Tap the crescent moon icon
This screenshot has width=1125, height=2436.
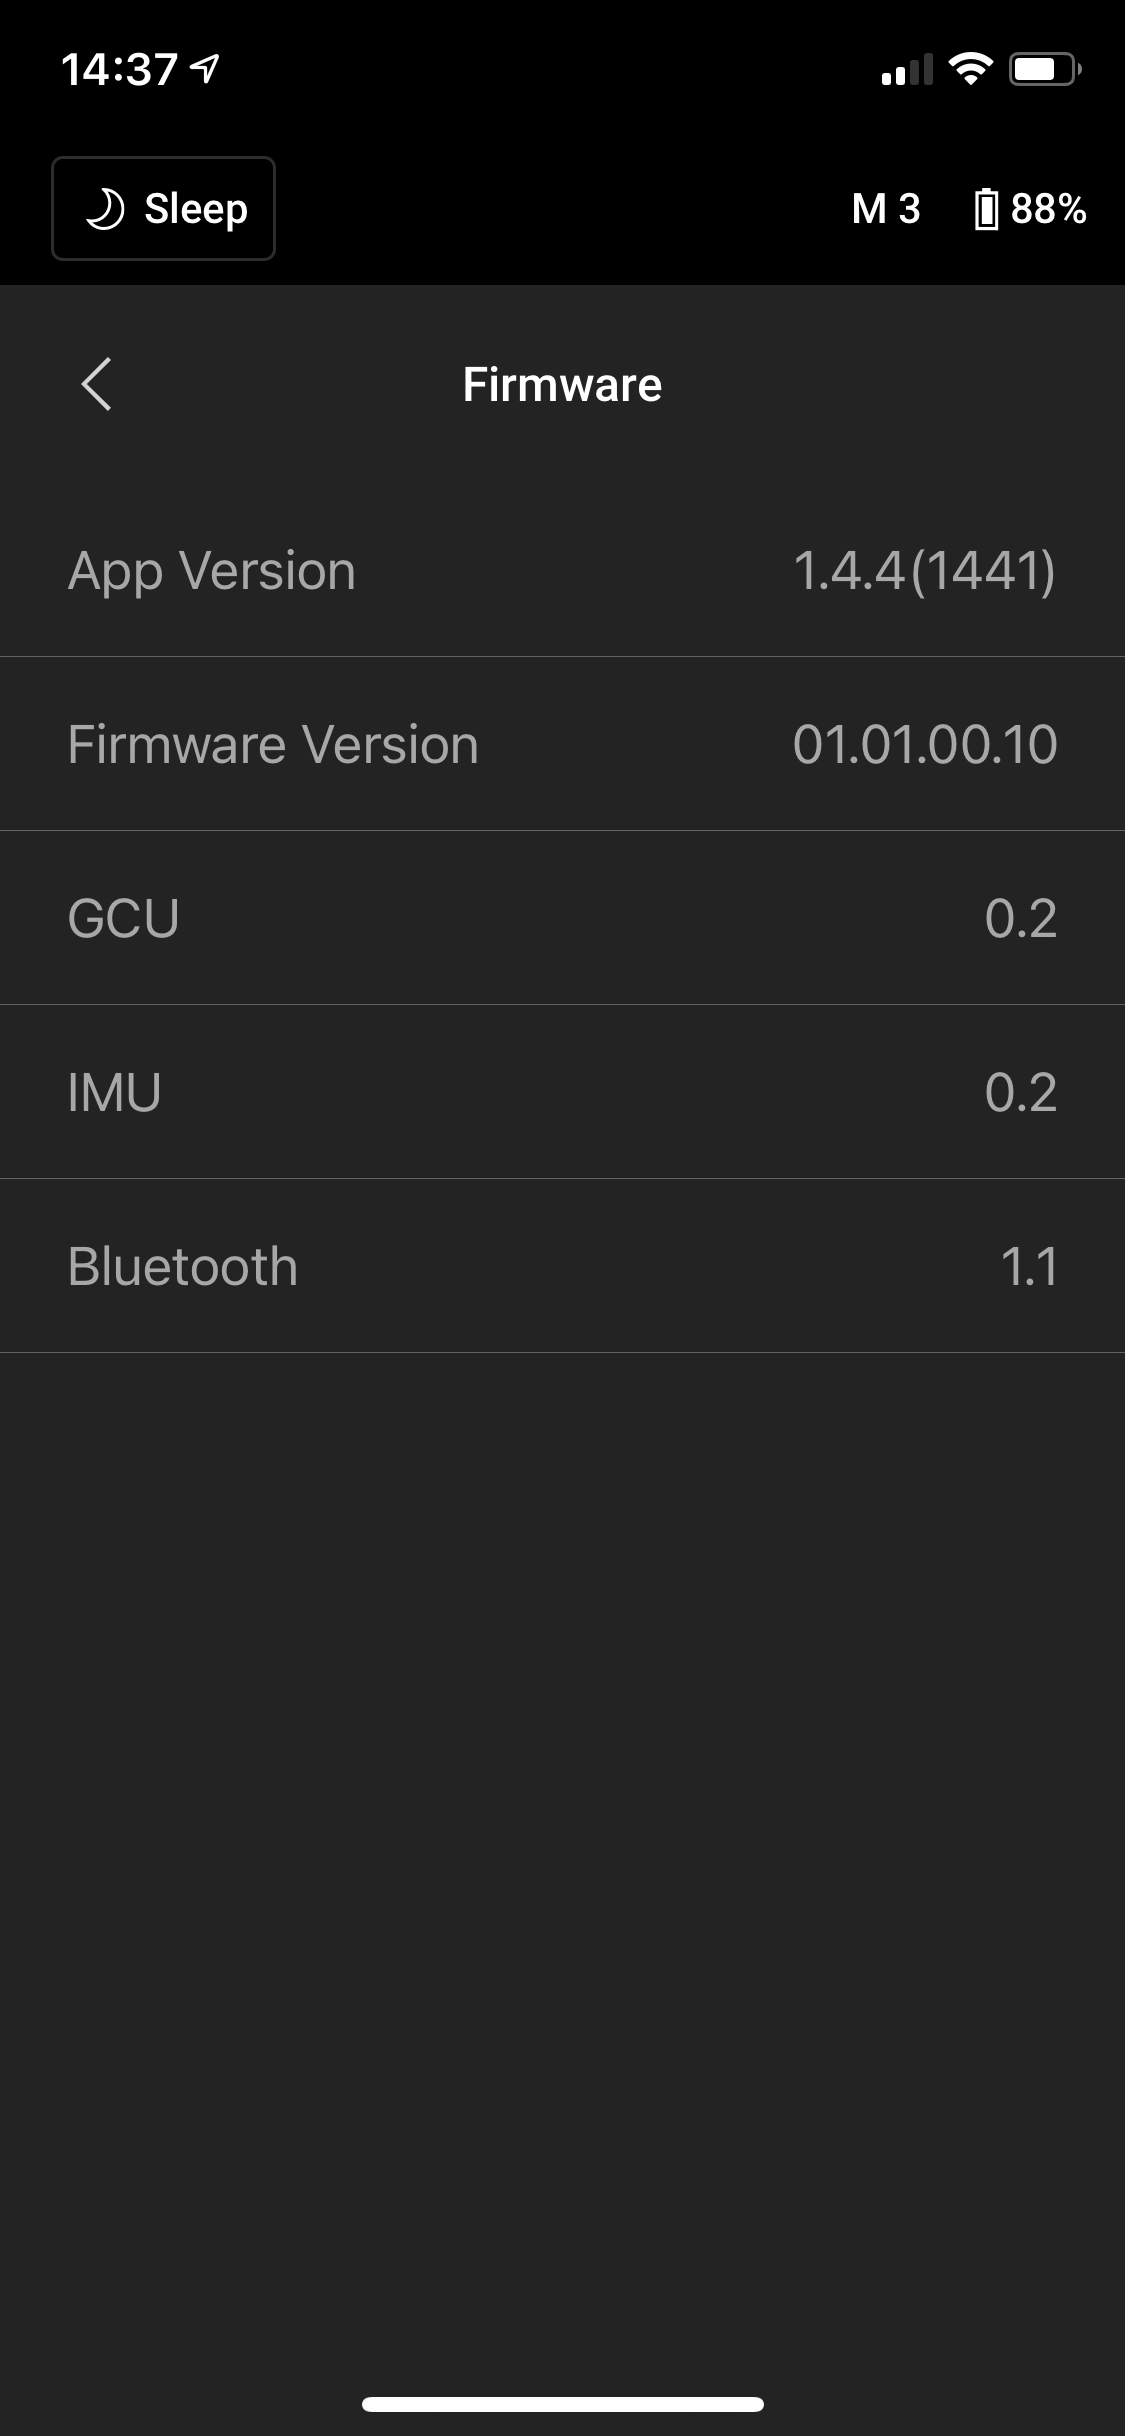click(104, 209)
